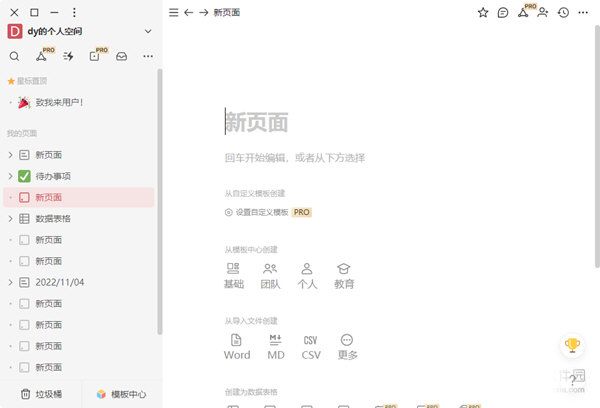Screen dimensions: 600x408
Task: Open the page graph PRO icon in header
Action: [x=523, y=13]
